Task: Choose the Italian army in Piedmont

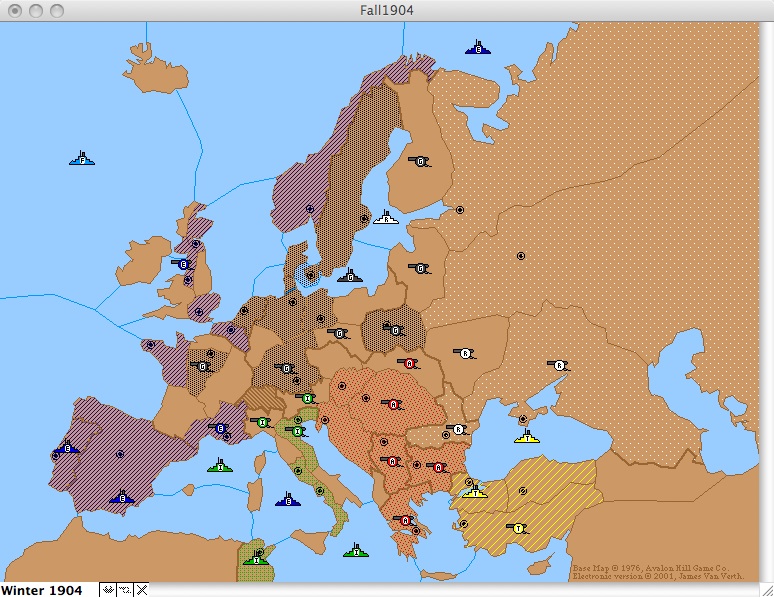Action: click(262, 423)
